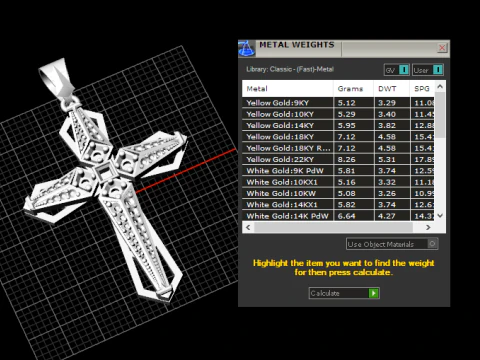Select the White Gold:14K PdW row
The image size is (480, 360).
tap(338, 216)
